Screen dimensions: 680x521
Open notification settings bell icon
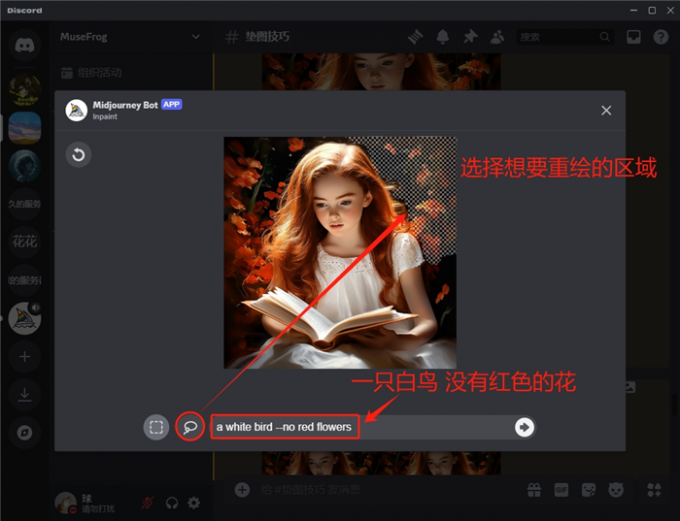[x=443, y=37]
